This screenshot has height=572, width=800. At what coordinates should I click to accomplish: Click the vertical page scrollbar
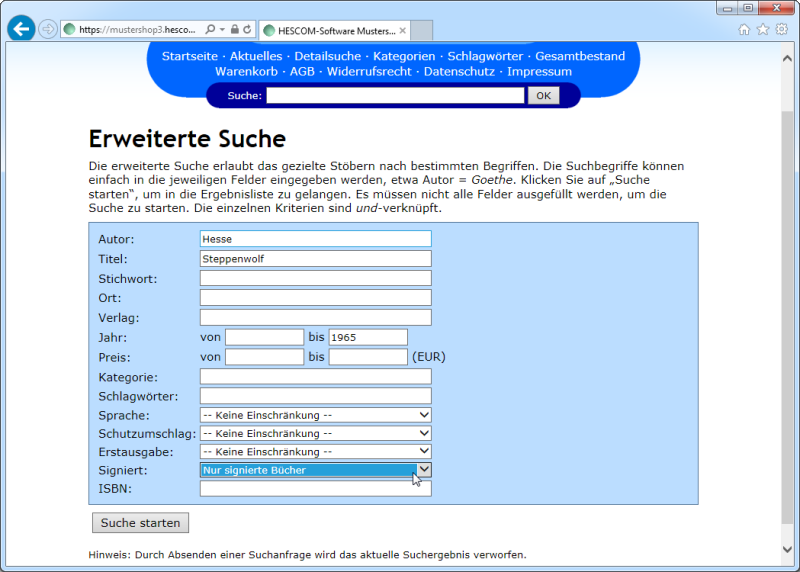(789, 300)
